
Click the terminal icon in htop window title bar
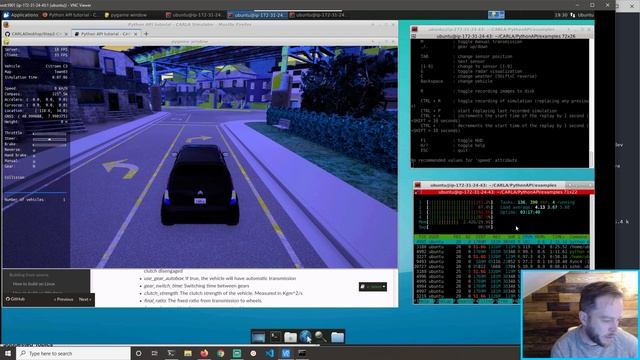[418, 185]
